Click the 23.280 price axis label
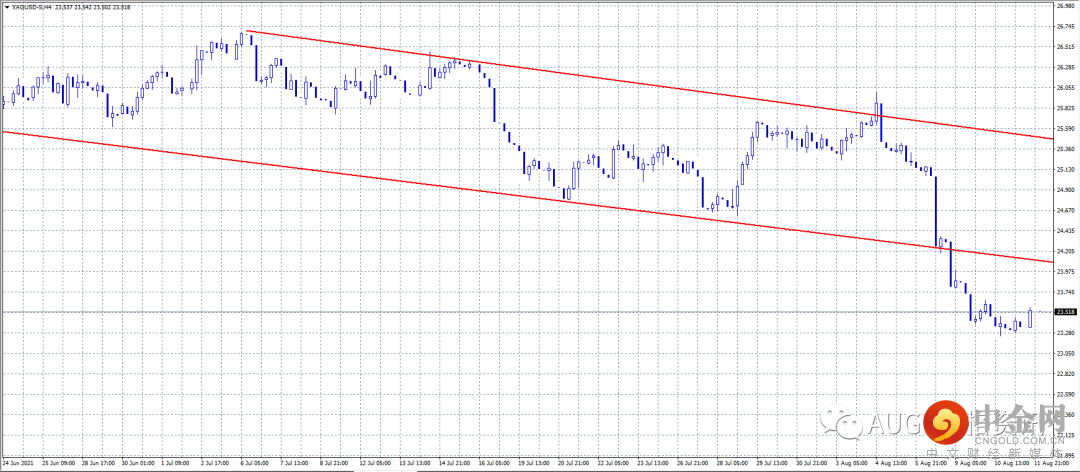 1066,333
